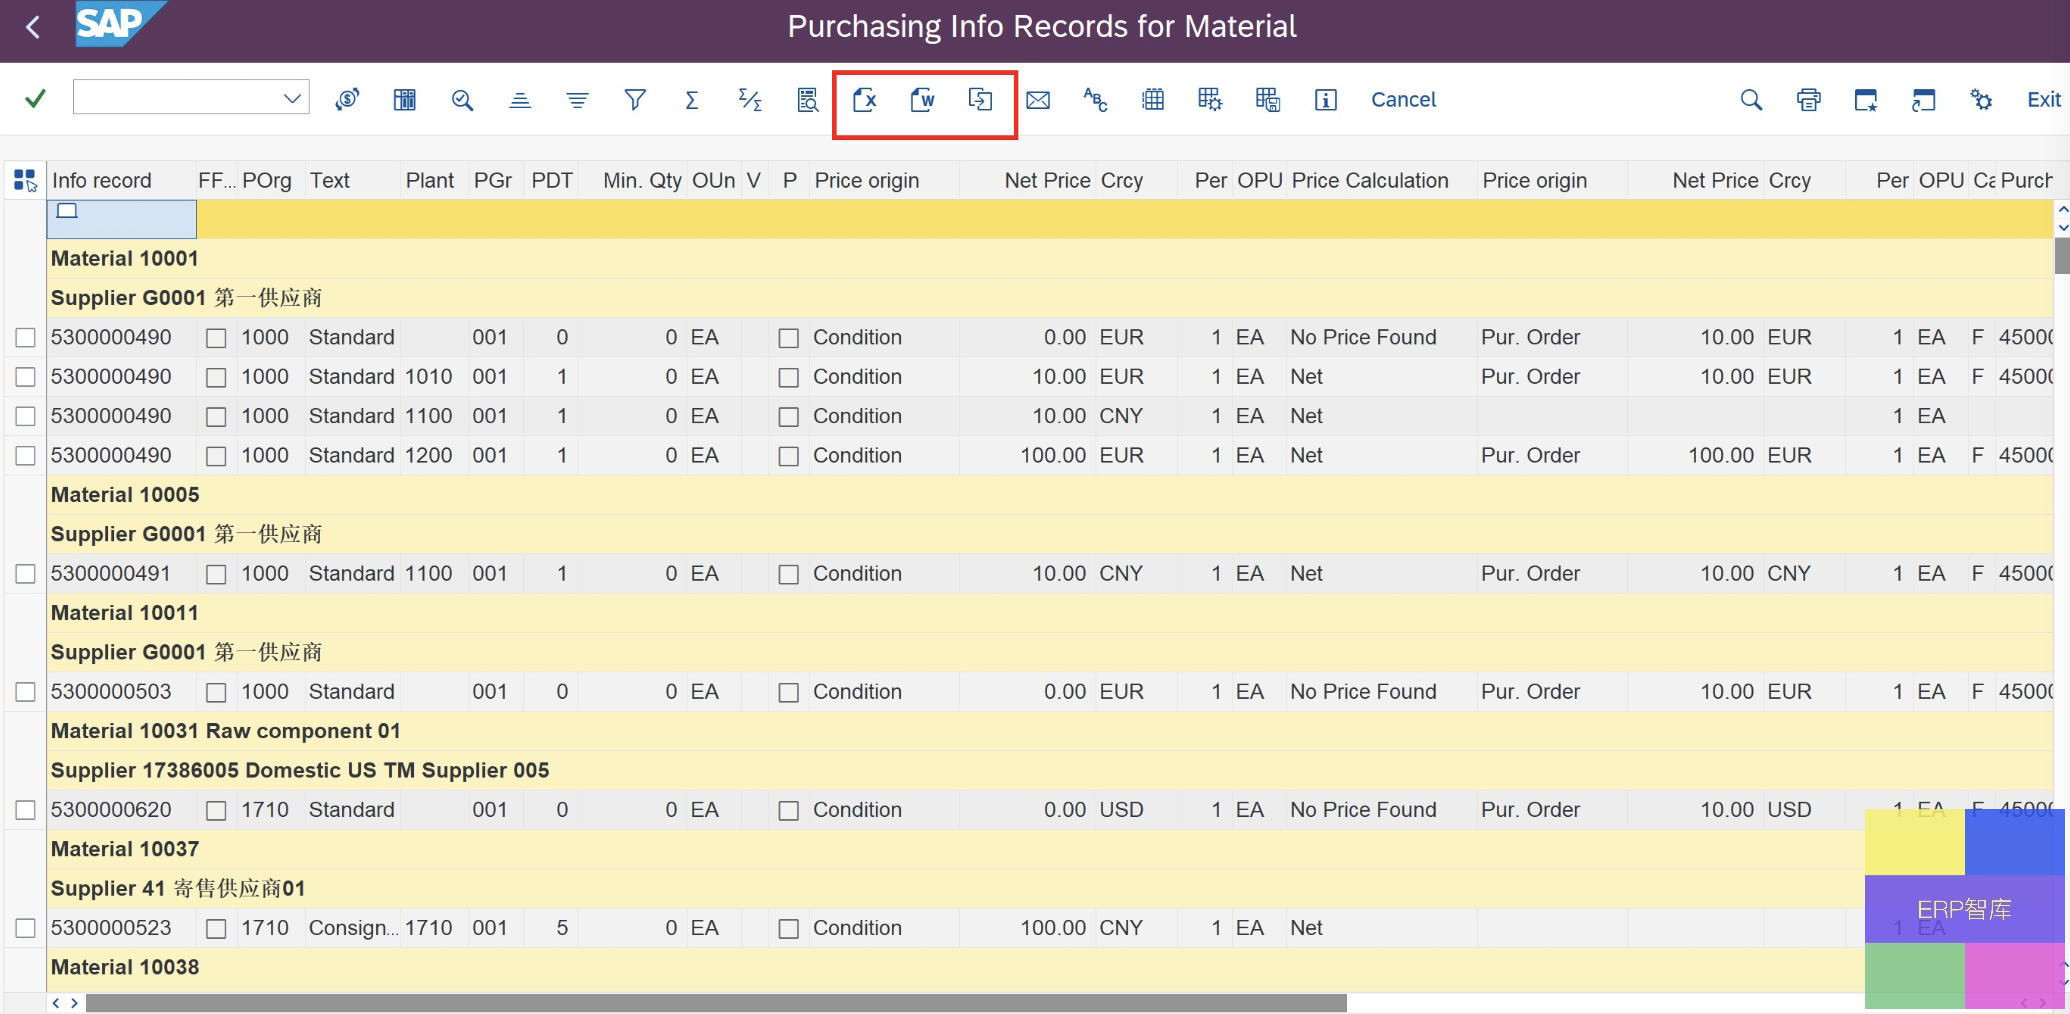Select row 5300000503 via left checkbox
The width and height of the screenshot is (2070, 1014).
pyautogui.click(x=26, y=692)
